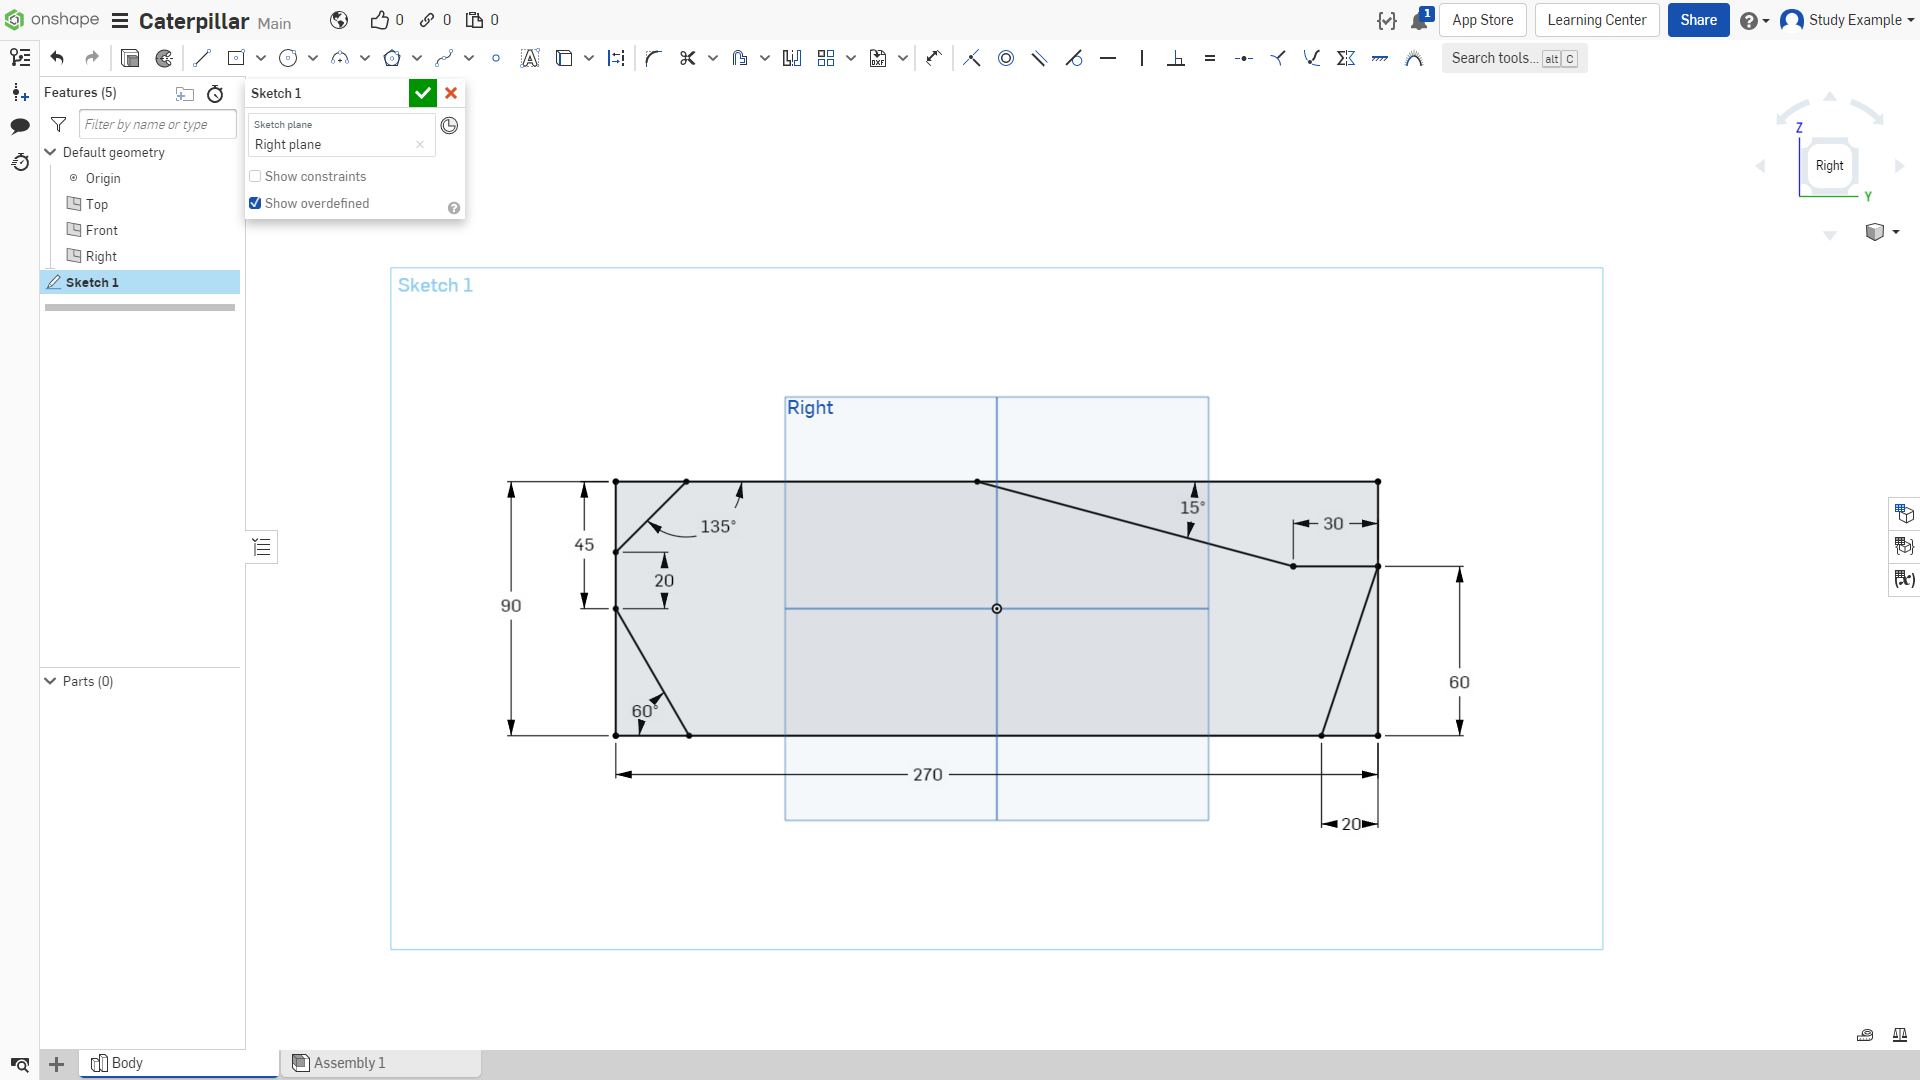Open the polygon tool dropdown arrow
The height and width of the screenshot is (1080, 1920).
pos(417,58)
